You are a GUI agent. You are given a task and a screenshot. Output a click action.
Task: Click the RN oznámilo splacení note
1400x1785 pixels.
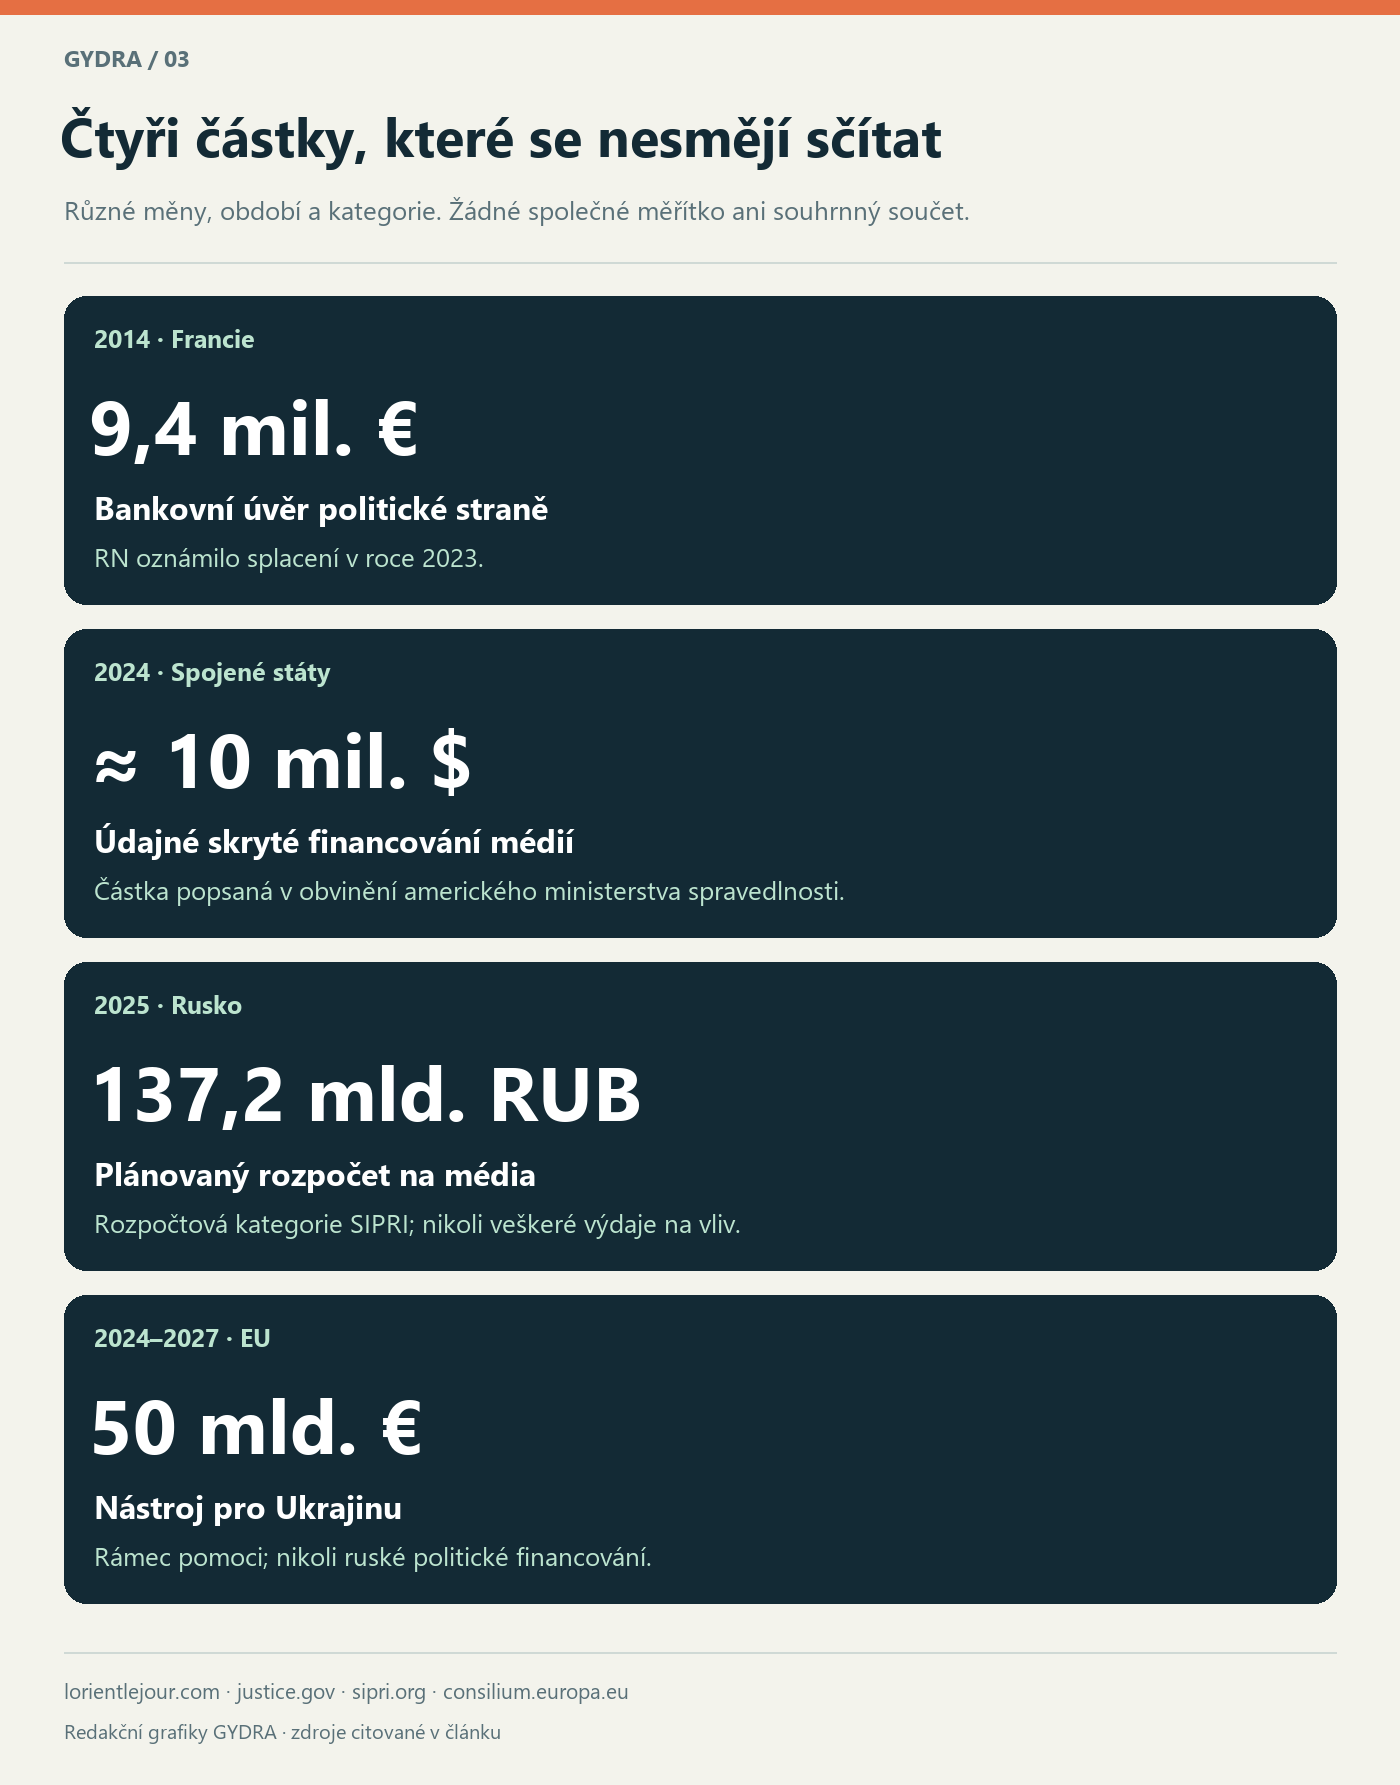click(289, 558)
